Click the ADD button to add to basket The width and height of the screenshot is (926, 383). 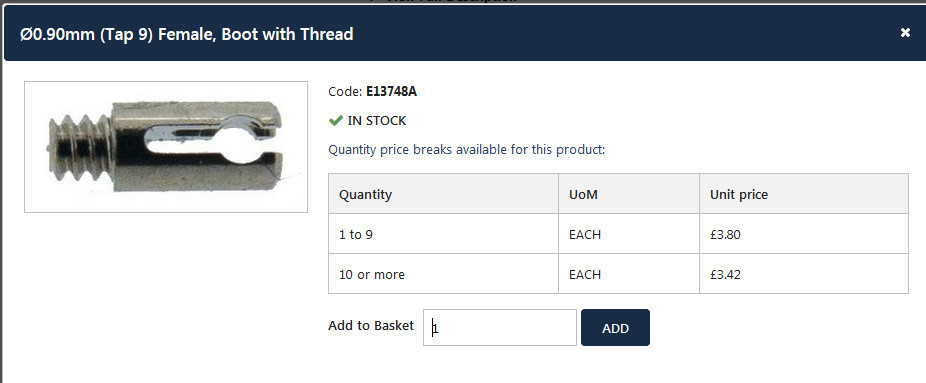click(615, 328)
